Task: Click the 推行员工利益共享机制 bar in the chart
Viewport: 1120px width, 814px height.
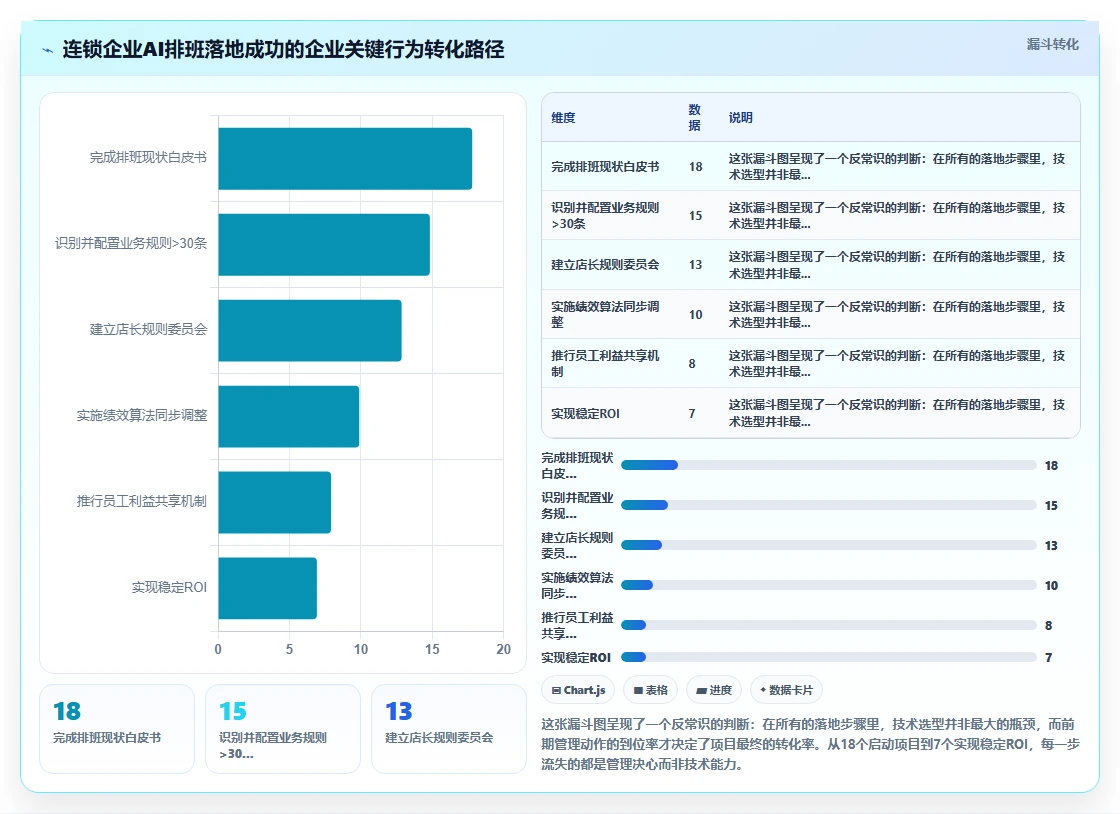Action: pyautogui.click(x=275, y=502)
